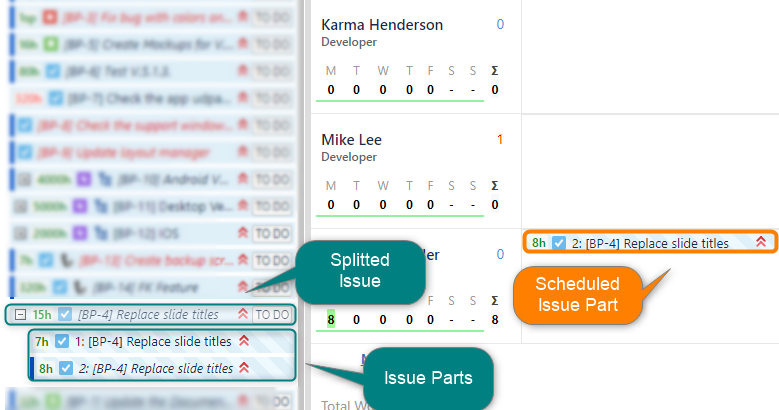Click the task icon of 8h part 2 in backlog
The width and height of the screenshot is (779, 410).
pyautogui.click(x=66, y=368)
